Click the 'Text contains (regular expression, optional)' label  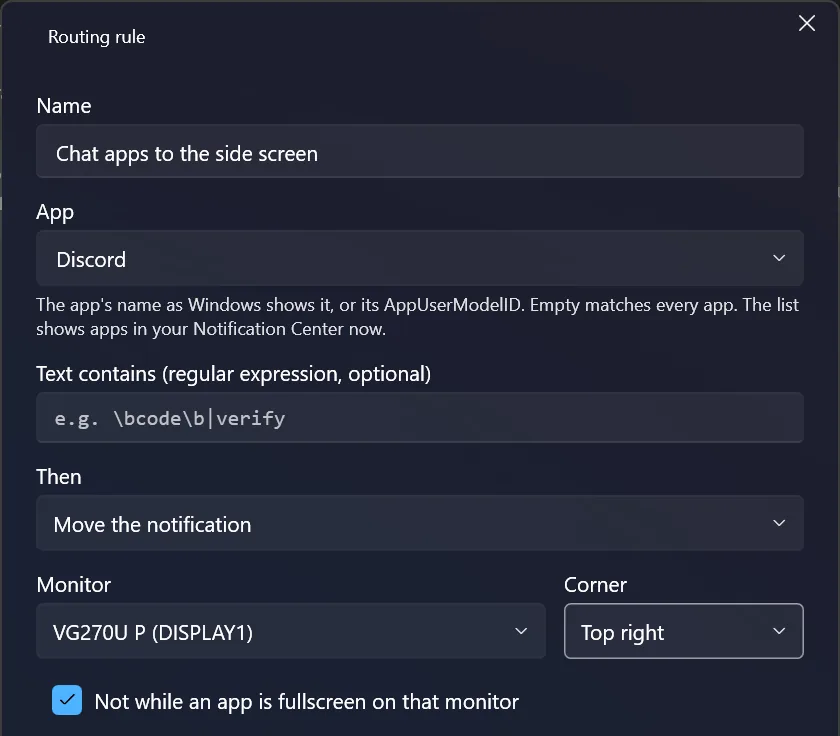tap(234, 374)
